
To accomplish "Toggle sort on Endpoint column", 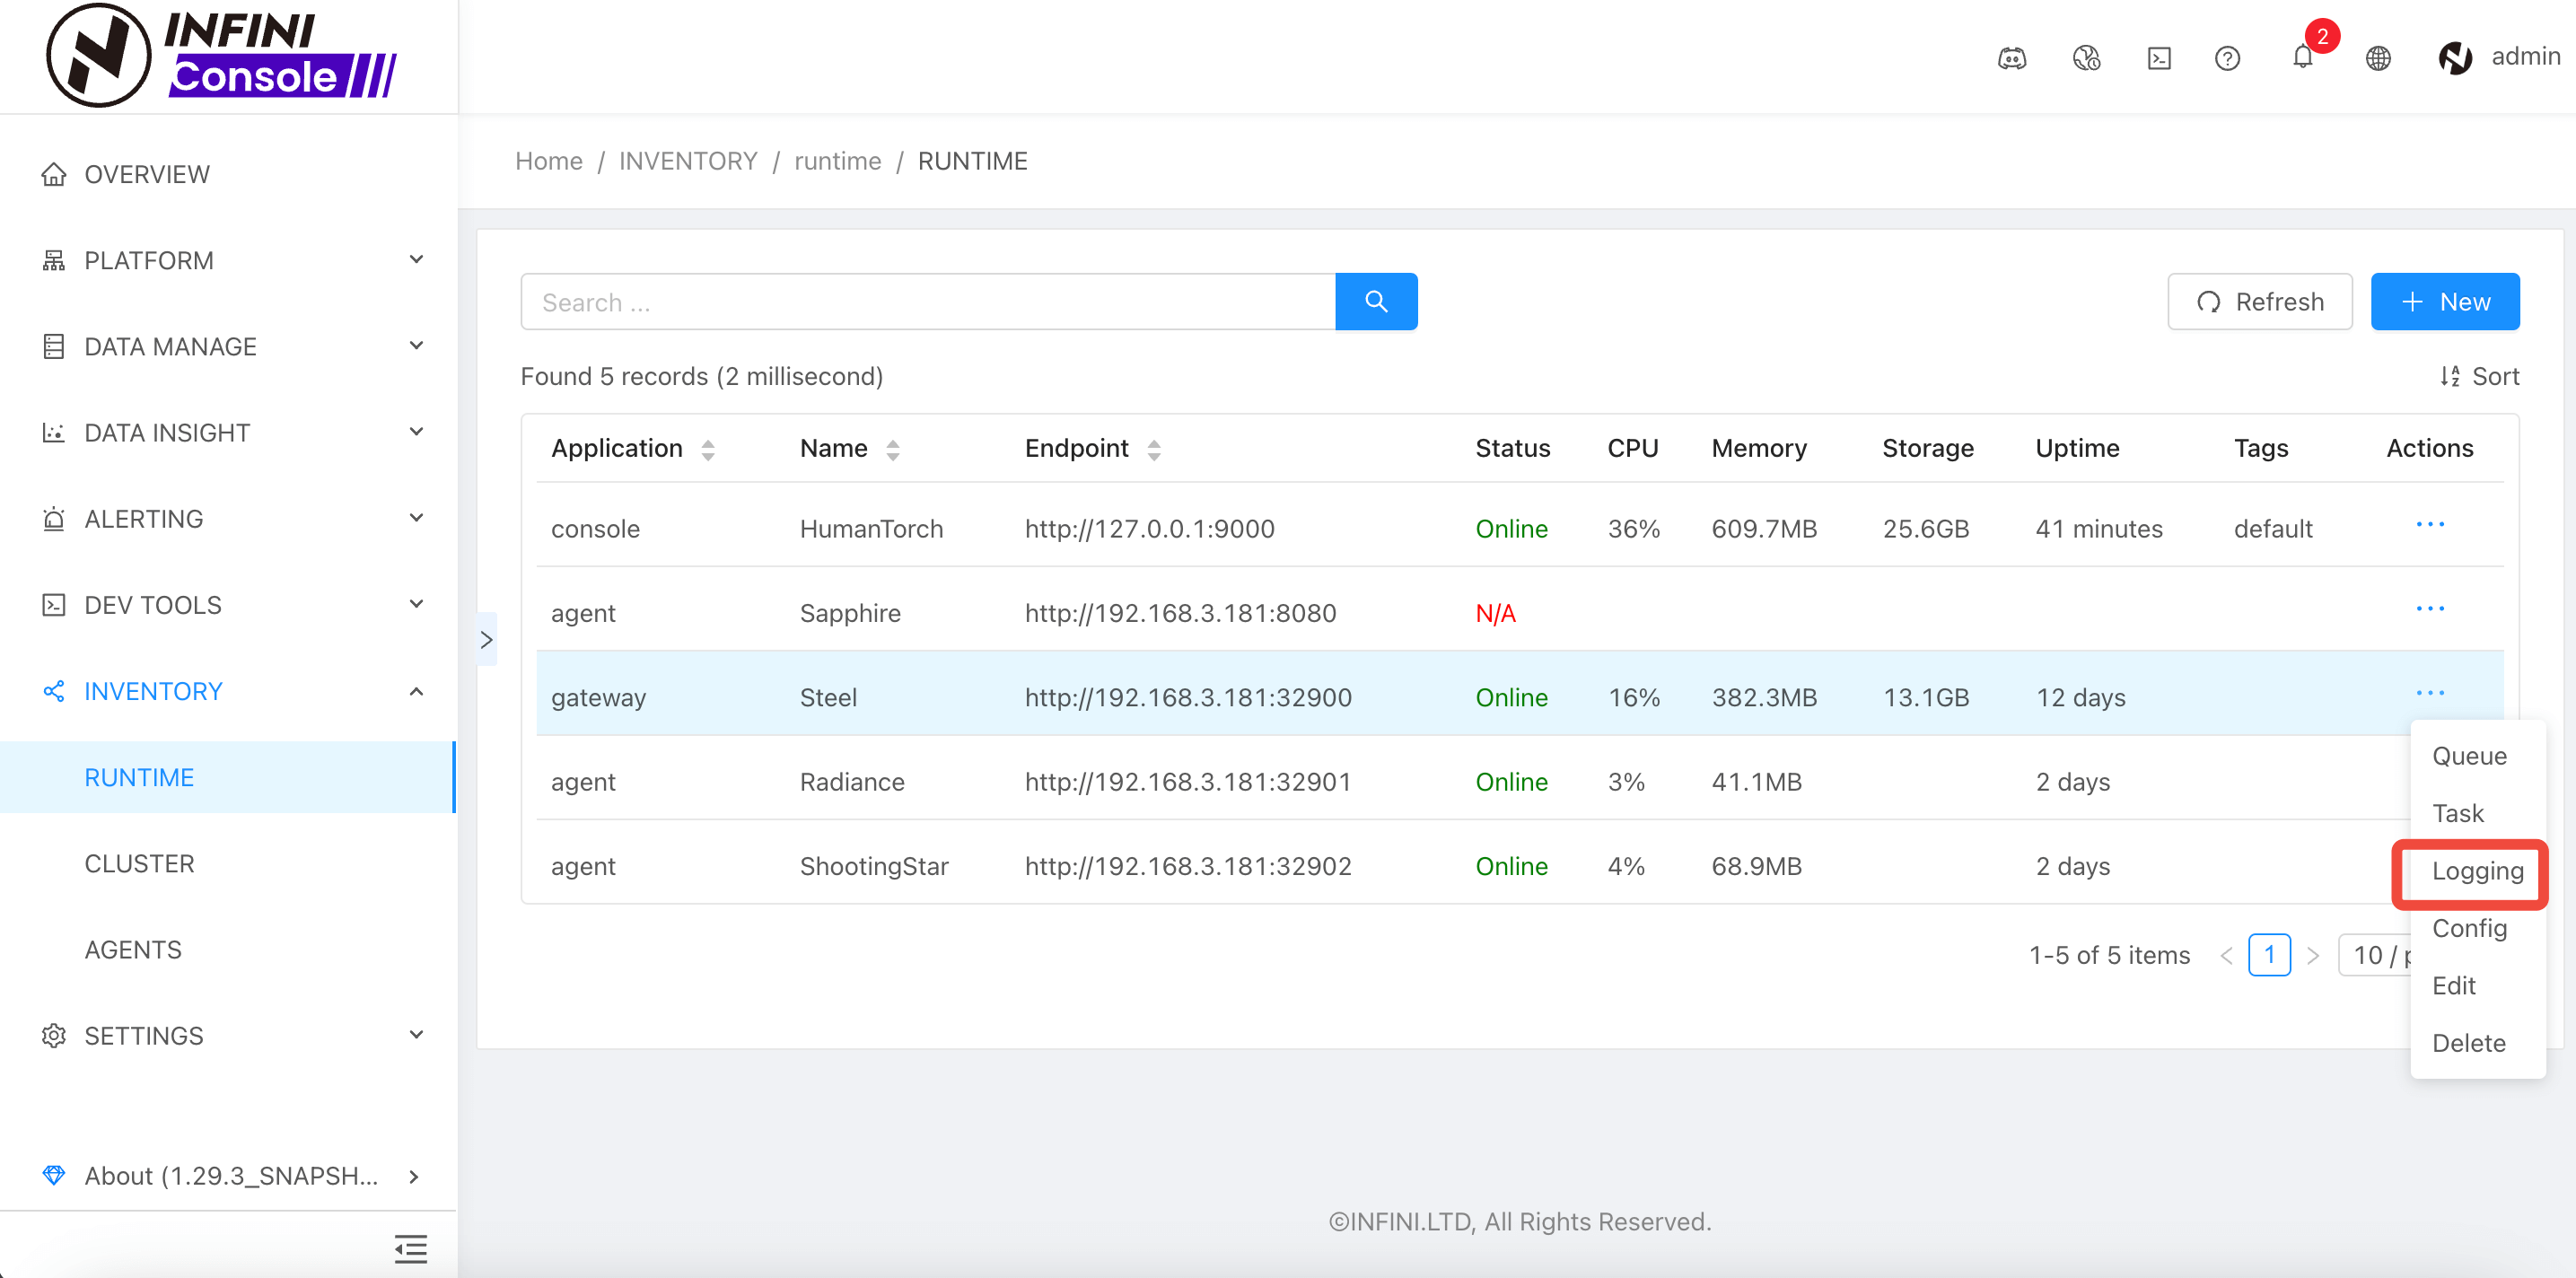I will pos(1153,449).
